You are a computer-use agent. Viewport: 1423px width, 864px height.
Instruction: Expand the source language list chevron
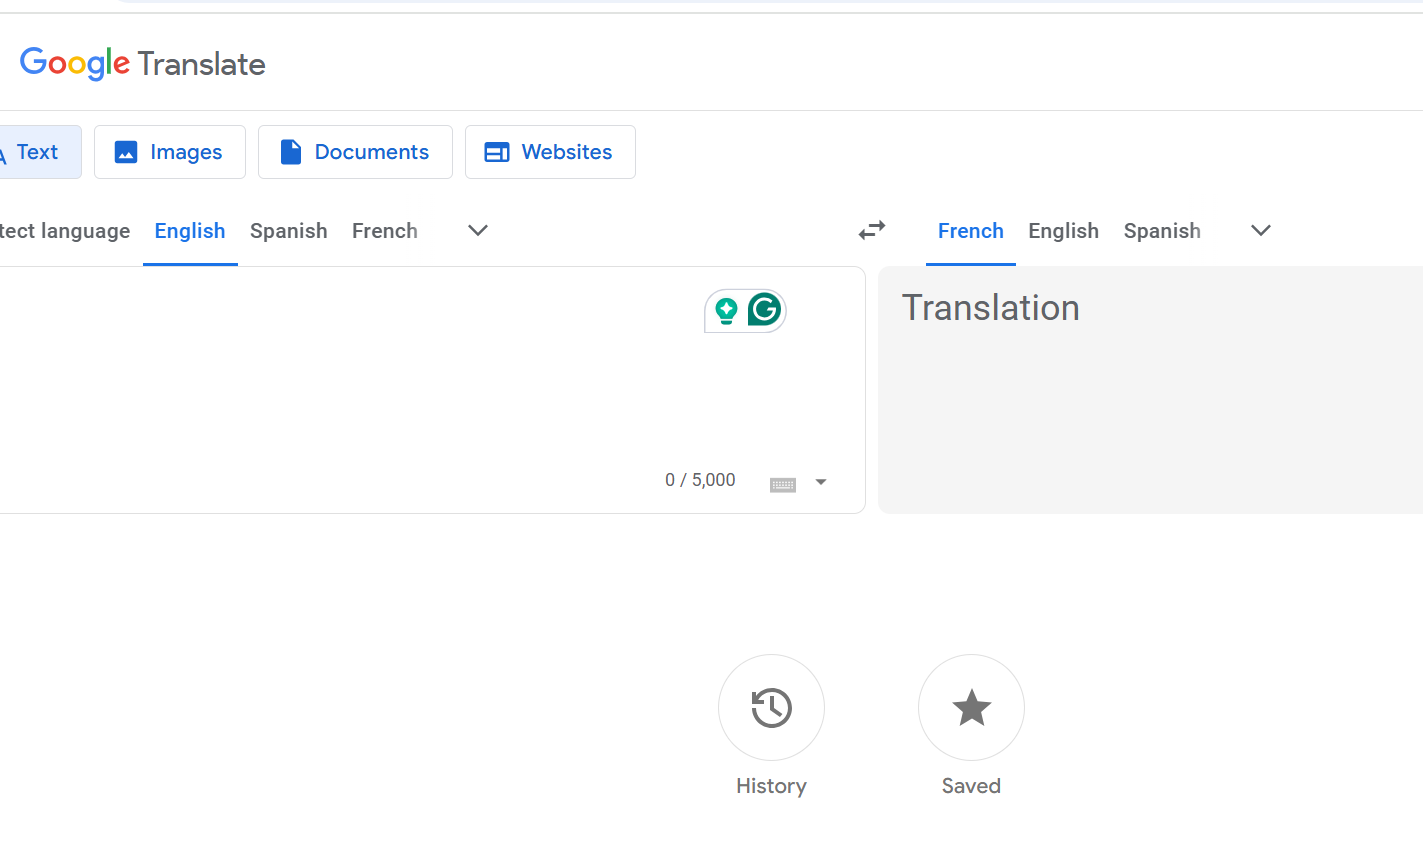click(478, 231)
